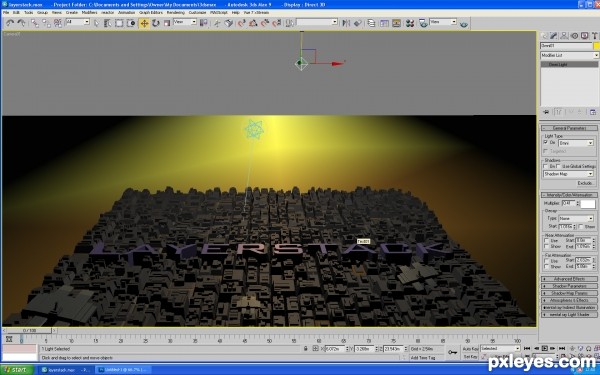This screenshot has width=600, height=375.
Task: Toggle the light On checkbox in Light Type
Action: (x=546, y=142)
